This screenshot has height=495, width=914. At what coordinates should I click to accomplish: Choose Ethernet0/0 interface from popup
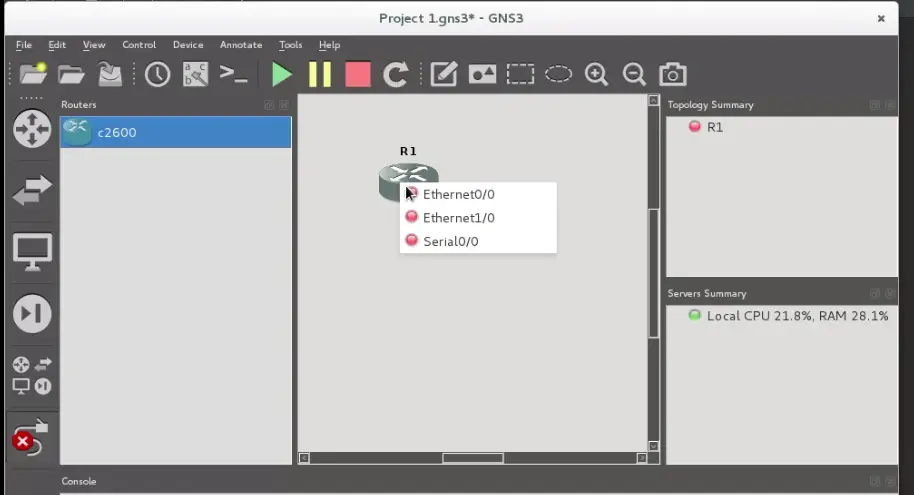pyautogui.click(x=478, y=194)
